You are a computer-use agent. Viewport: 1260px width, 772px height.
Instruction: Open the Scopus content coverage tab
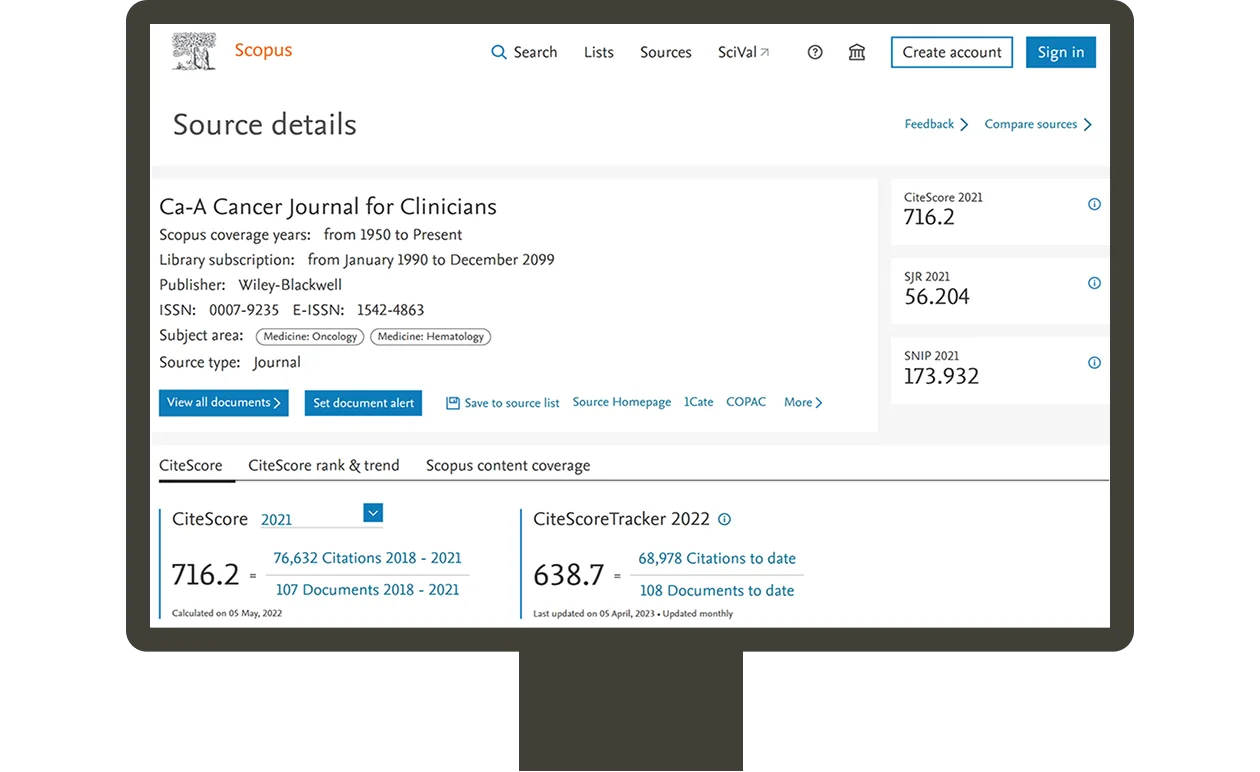pos(507,465)
